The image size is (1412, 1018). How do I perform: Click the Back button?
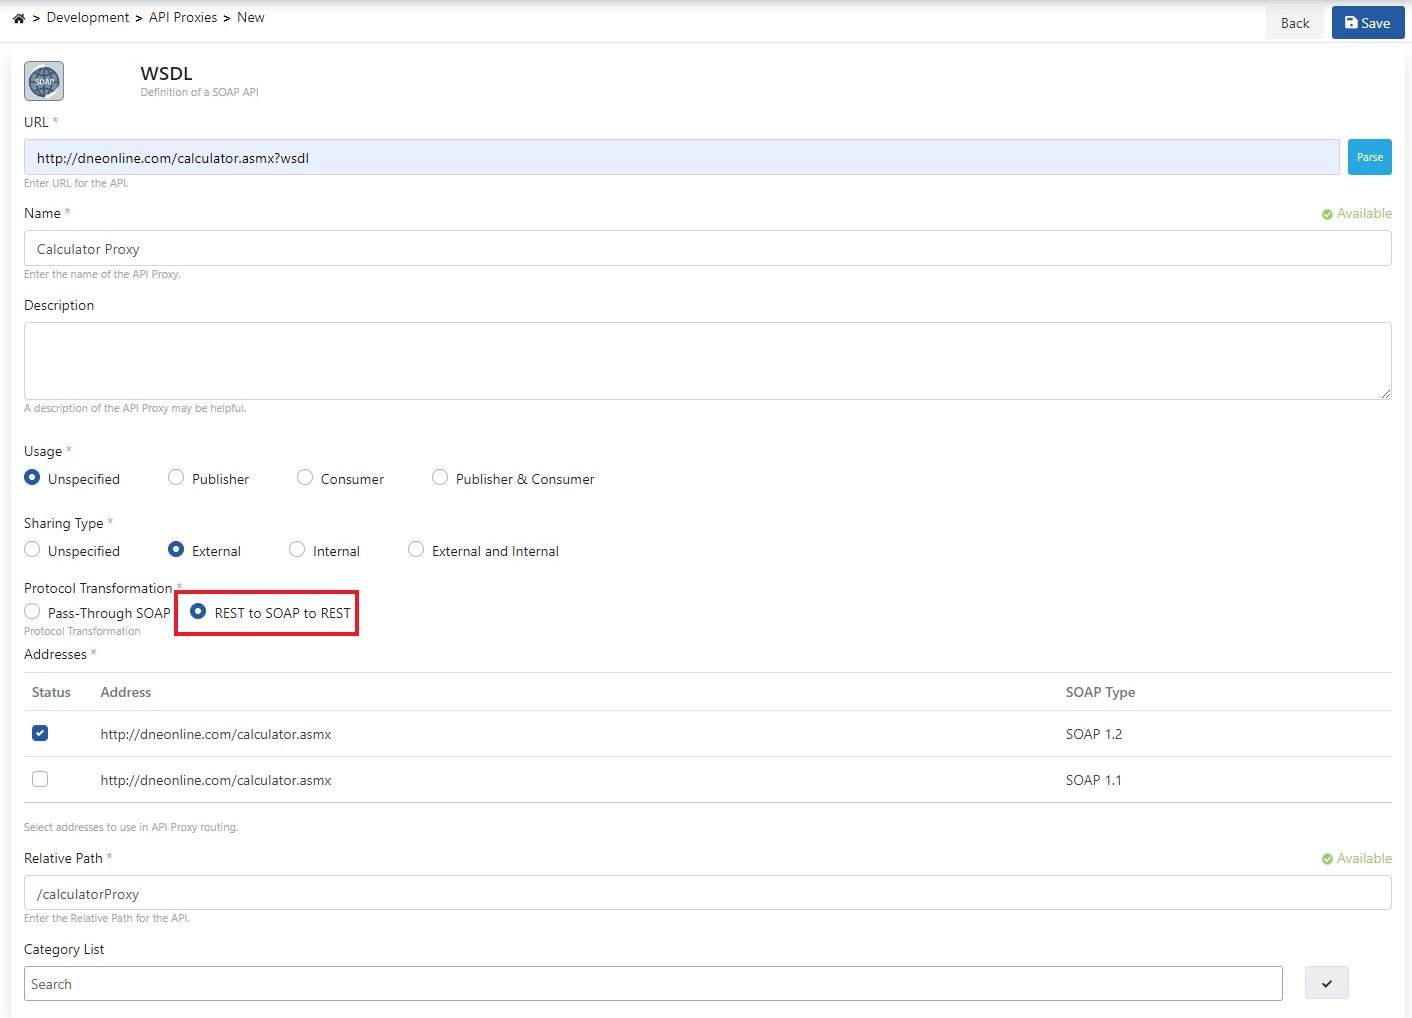(x=1294, y=23)
